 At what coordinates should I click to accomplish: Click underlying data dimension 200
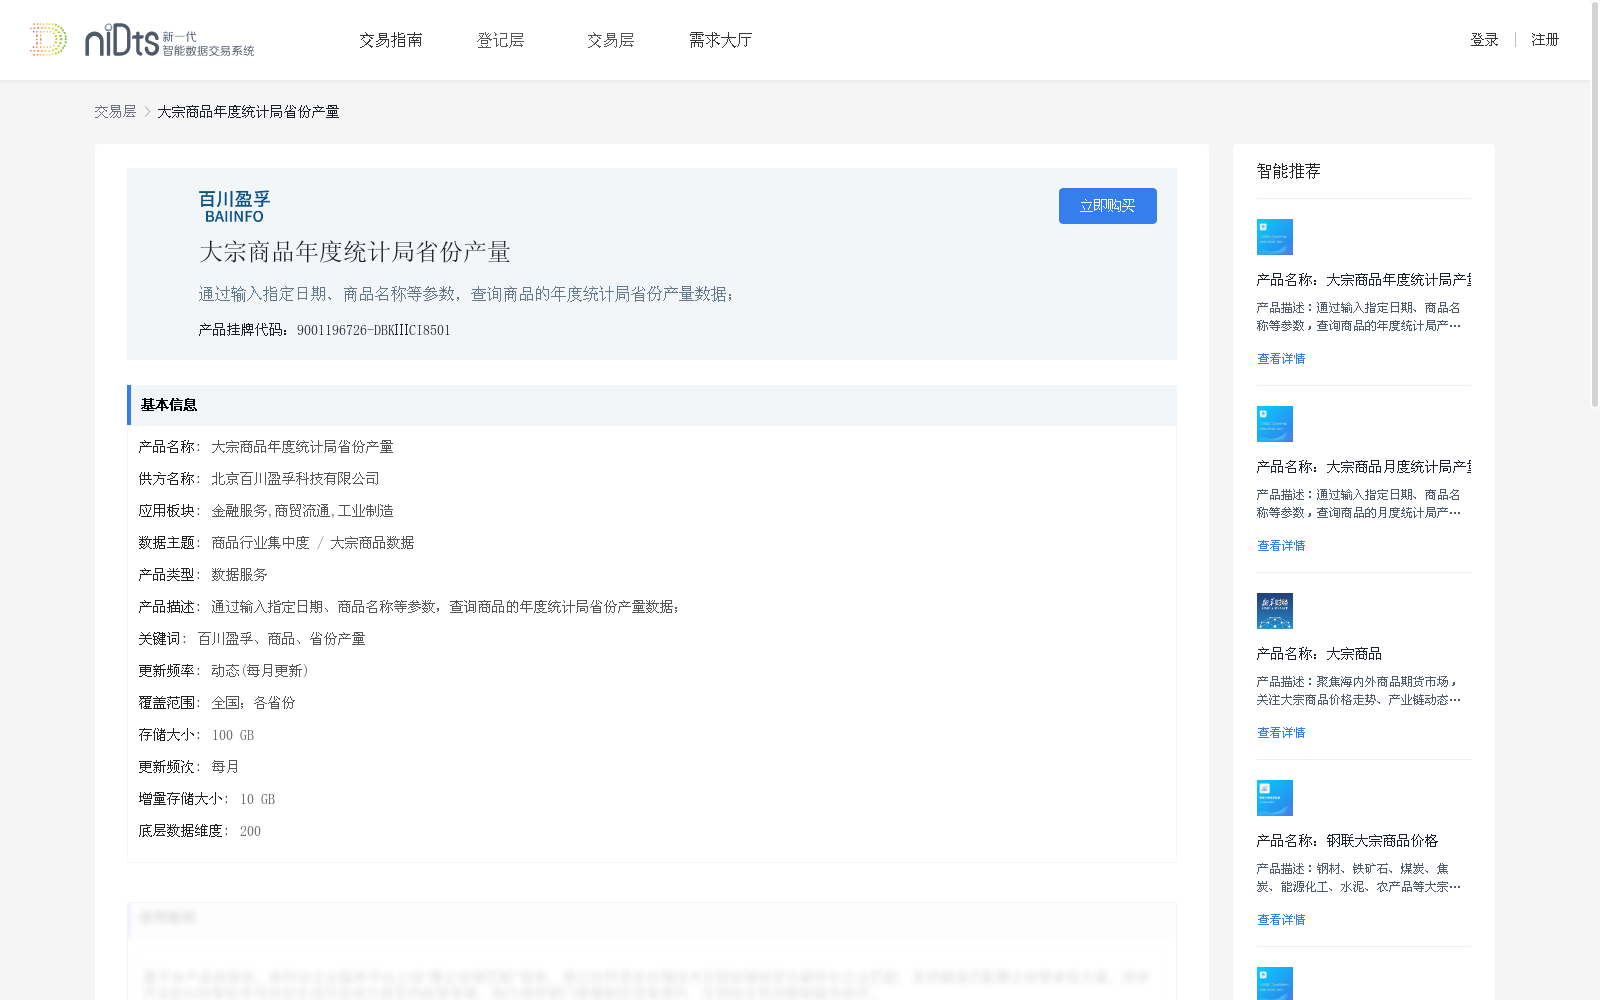click(250, 831)
